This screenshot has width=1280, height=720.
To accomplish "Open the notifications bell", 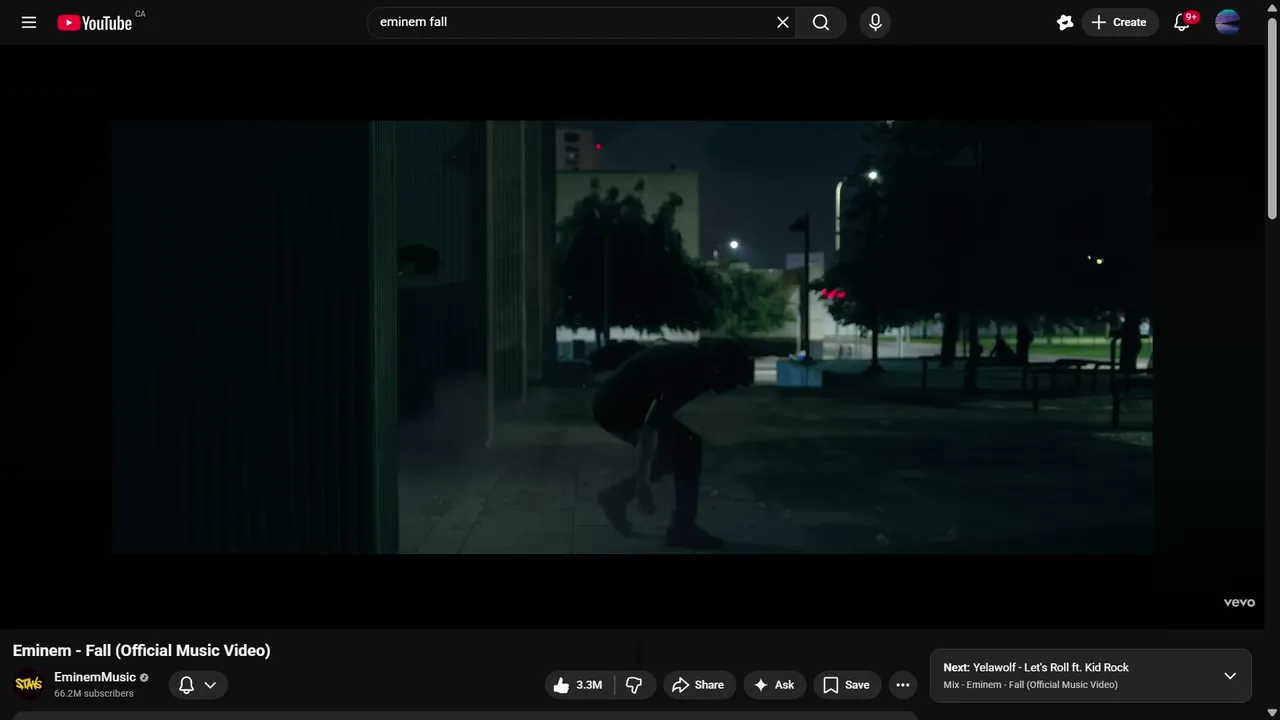I will pyautogui.click(x=1182, y=22).
